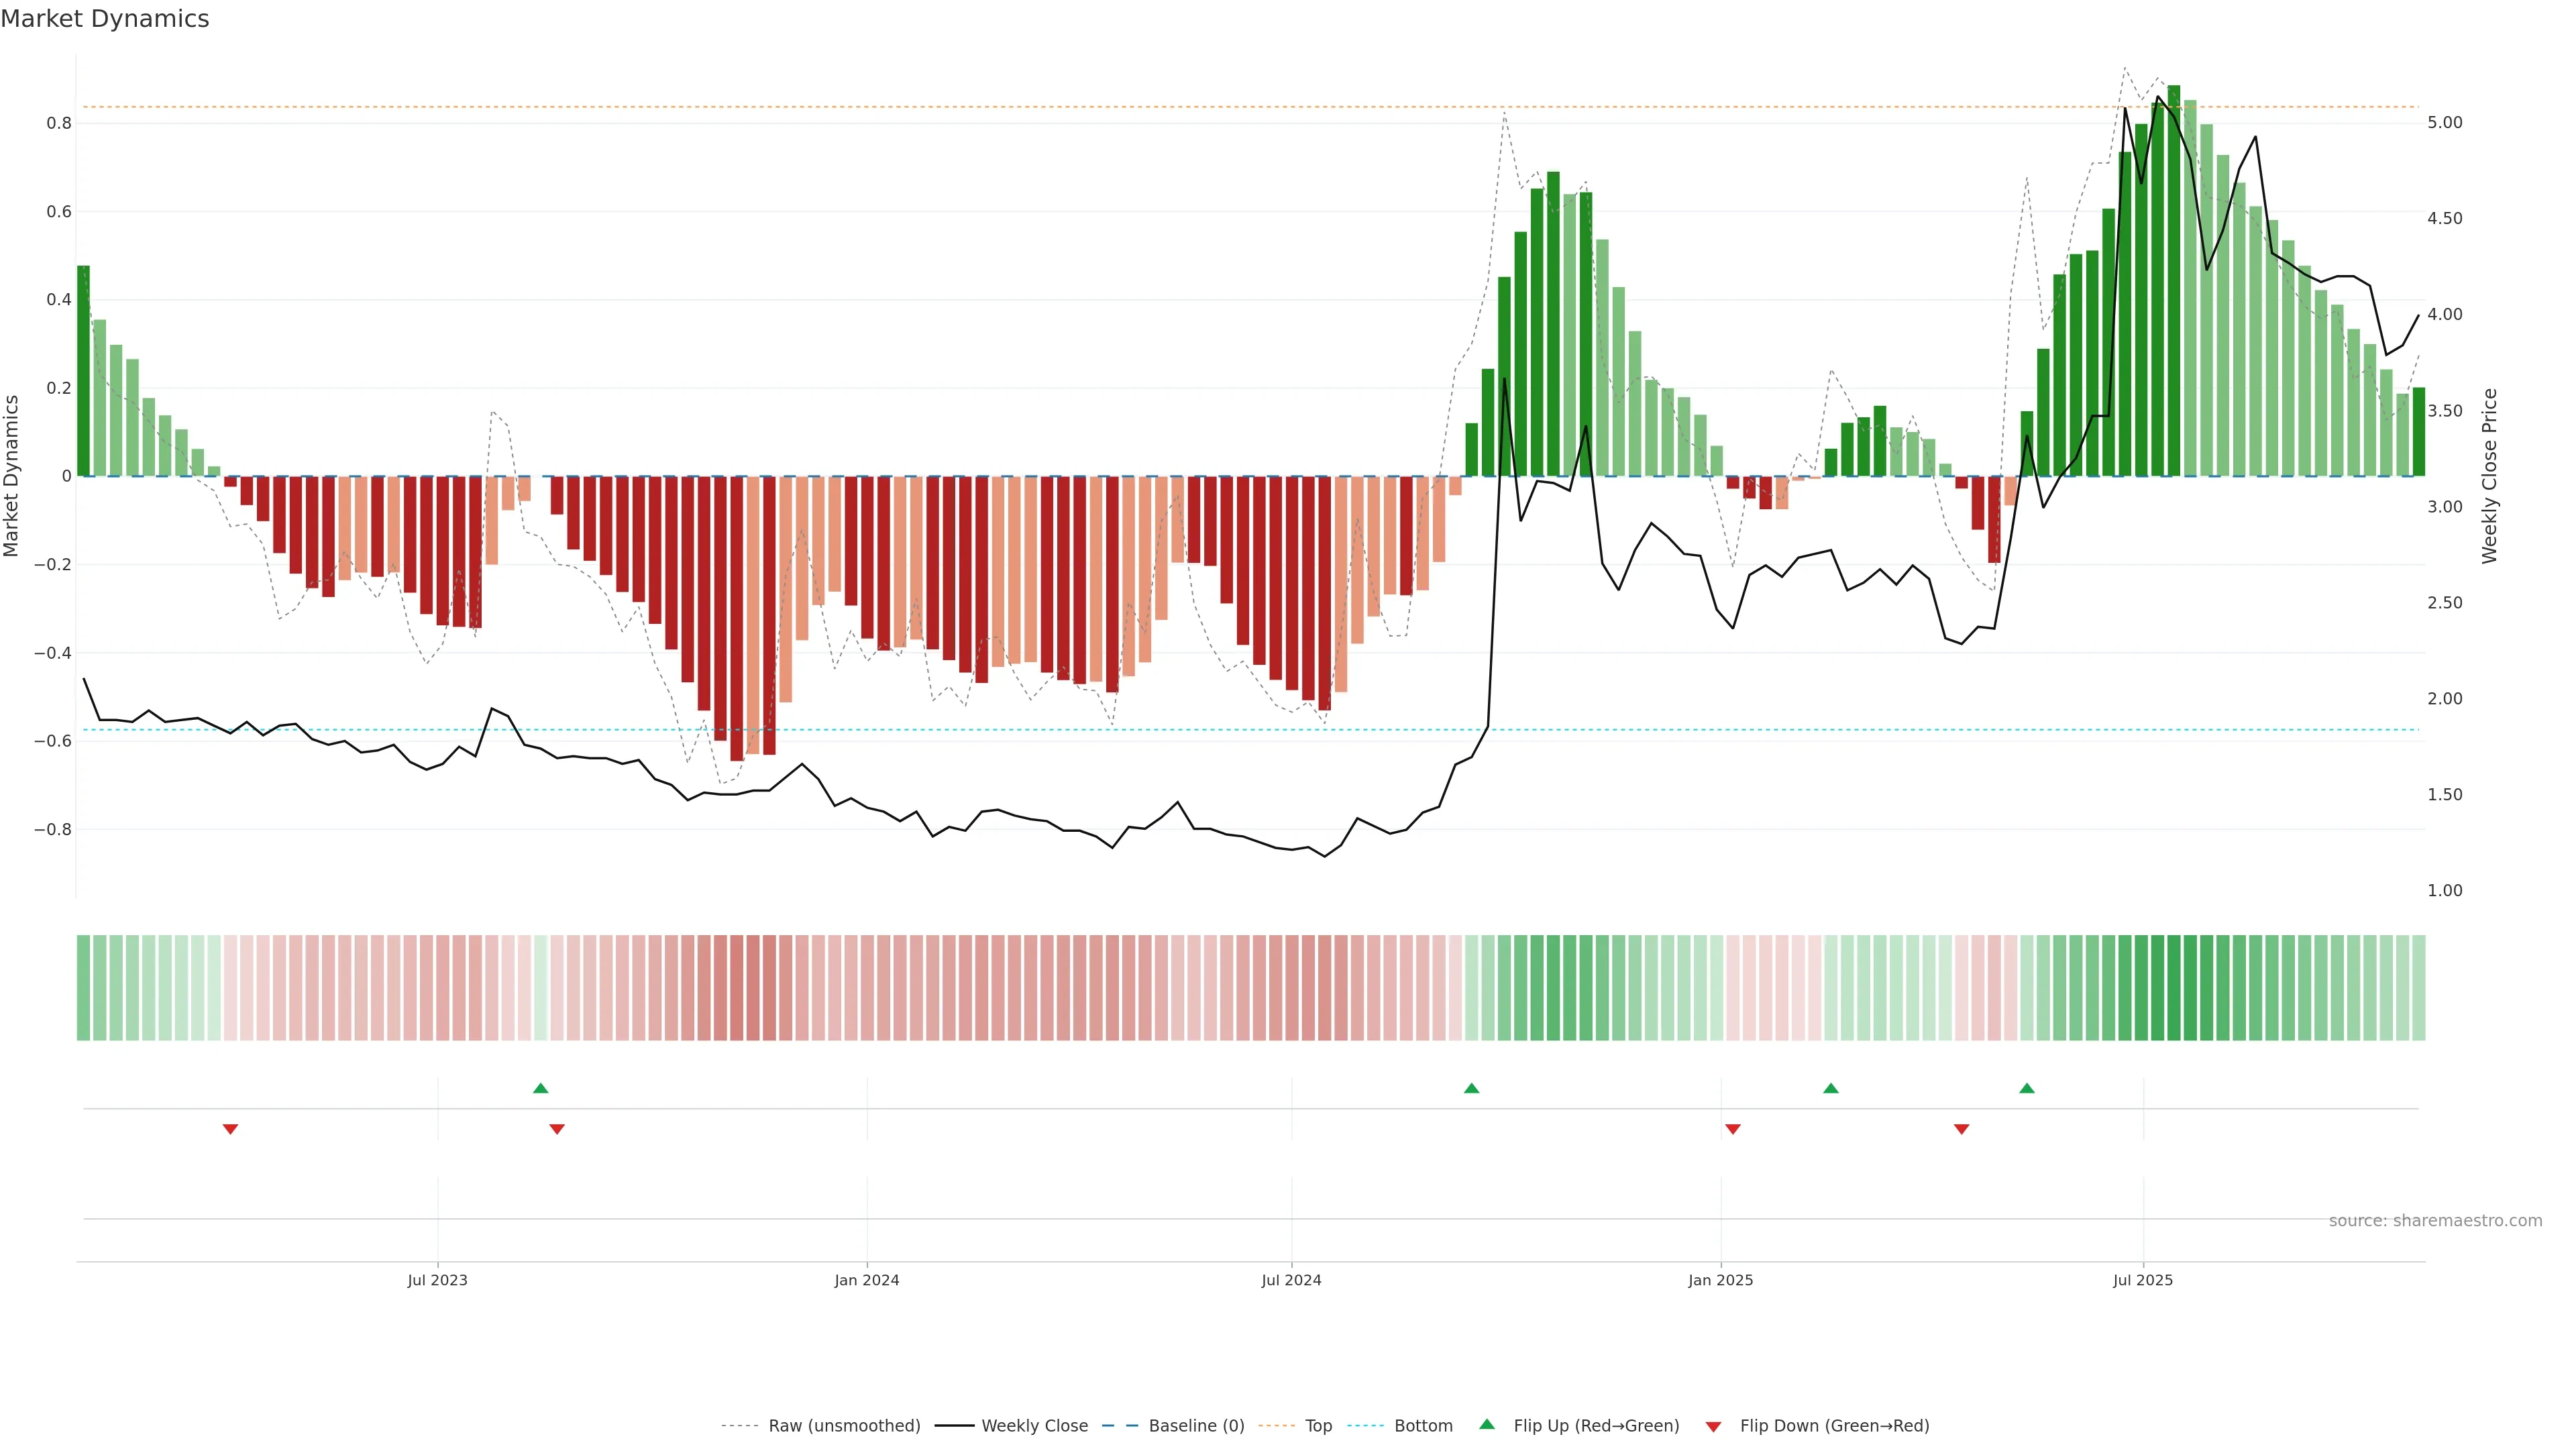2576x1449 pixels.
Task: Click the last green flip-up marker before Jul 2025
Action: [x=2027, y=1088]
